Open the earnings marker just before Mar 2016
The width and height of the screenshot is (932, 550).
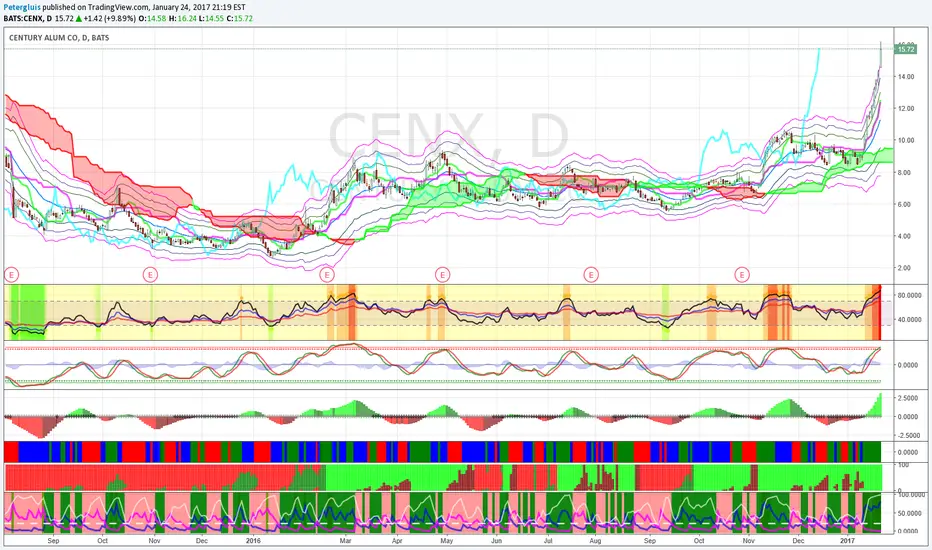click(x=327, y=275)
